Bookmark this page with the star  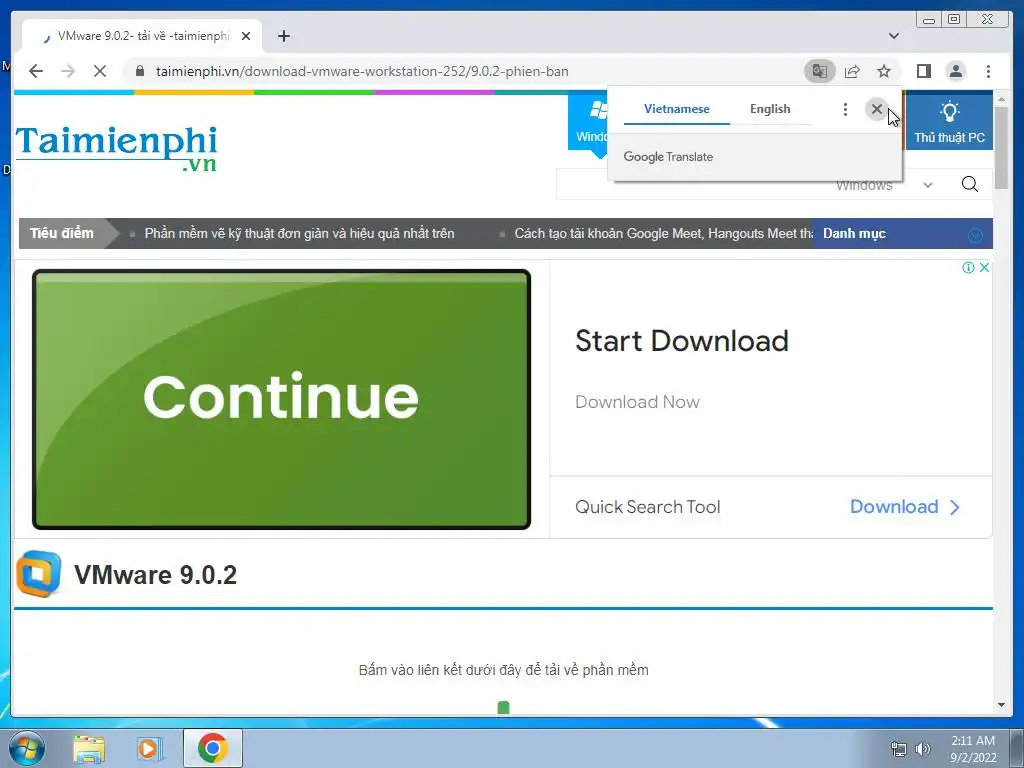pyautogui.click(x=884, y=71)
